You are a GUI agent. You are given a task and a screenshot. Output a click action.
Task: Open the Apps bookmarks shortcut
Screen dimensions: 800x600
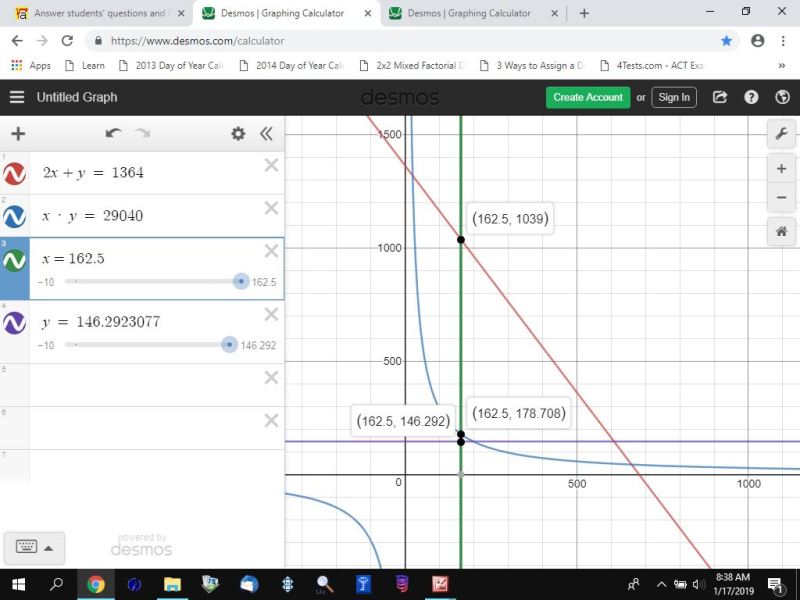[31, 65]
